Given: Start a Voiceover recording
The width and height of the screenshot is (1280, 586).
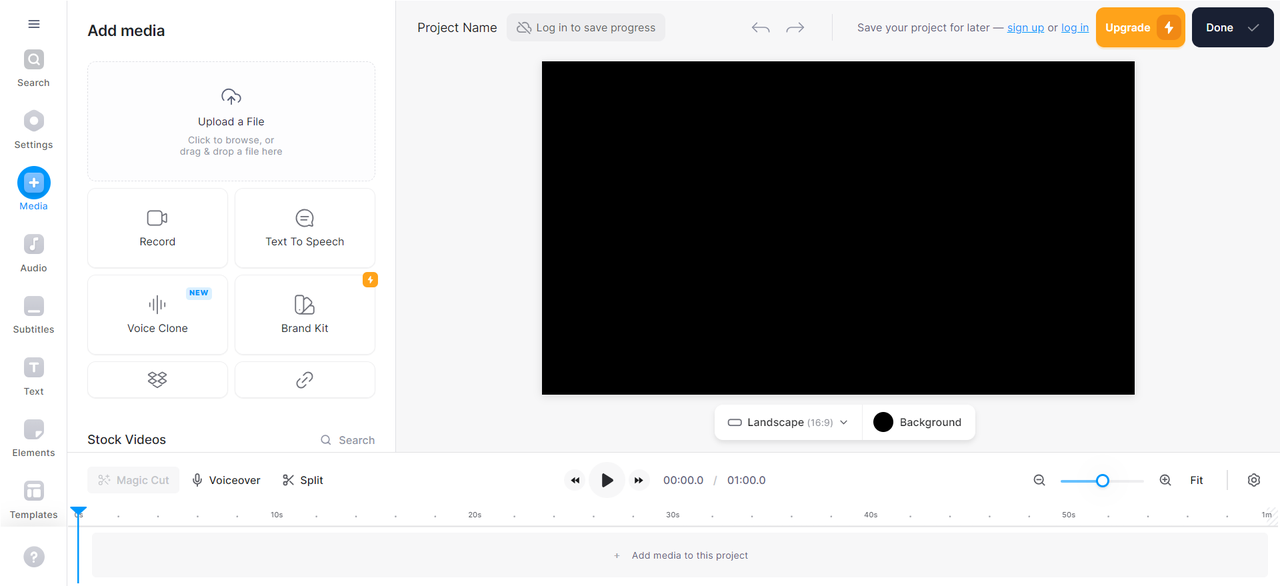Looking at the screenshot, I should click(226, 480).
